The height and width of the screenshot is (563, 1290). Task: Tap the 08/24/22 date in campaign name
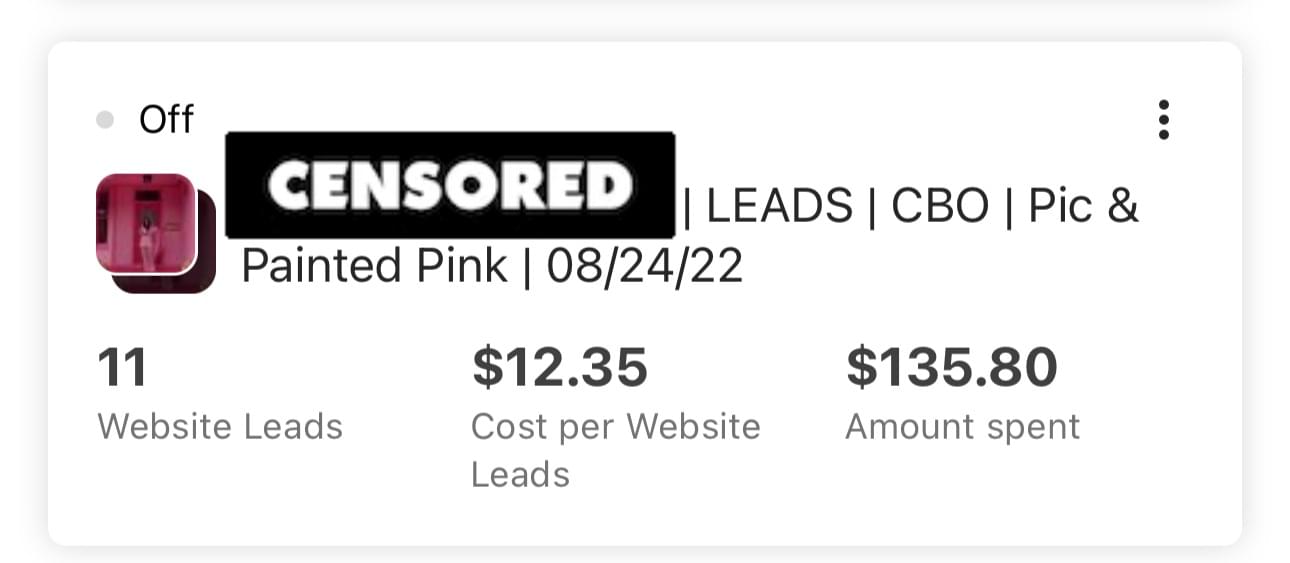tap(644, 267)
